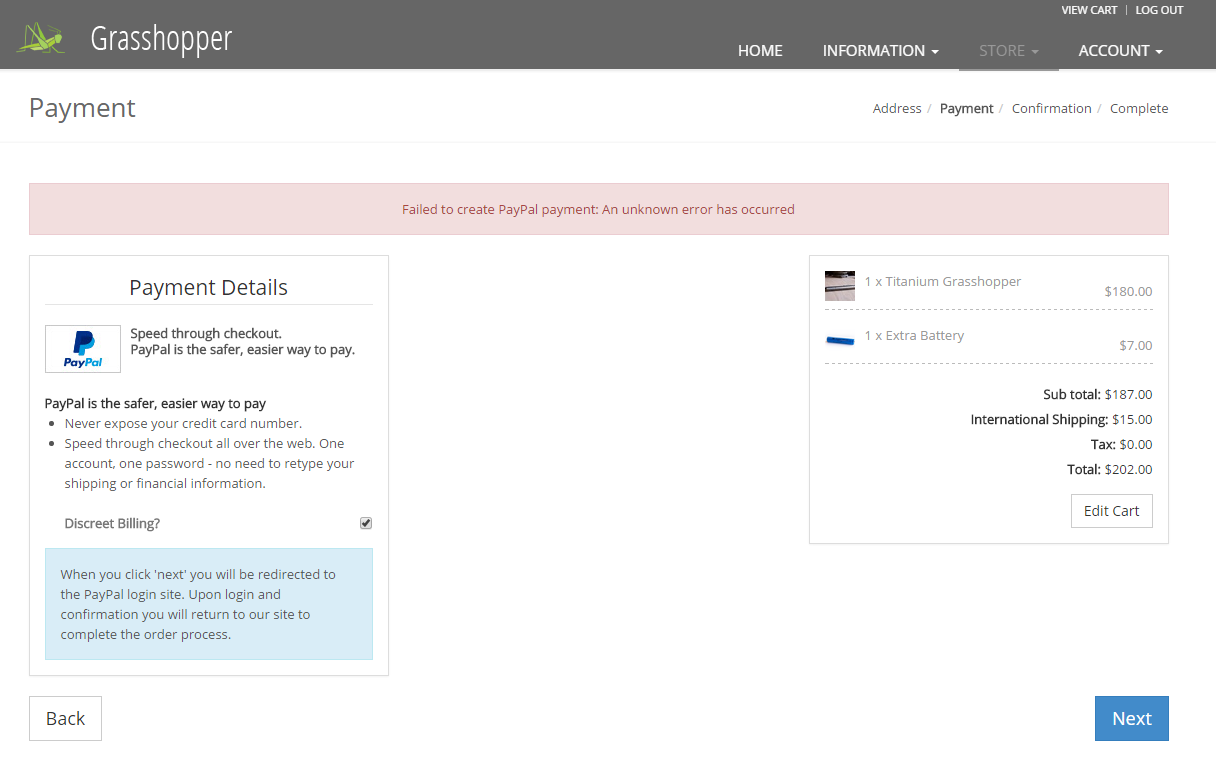The image size is (1216, 760).
Task: Click the $180.00 item price
Action: [1128, 292]
